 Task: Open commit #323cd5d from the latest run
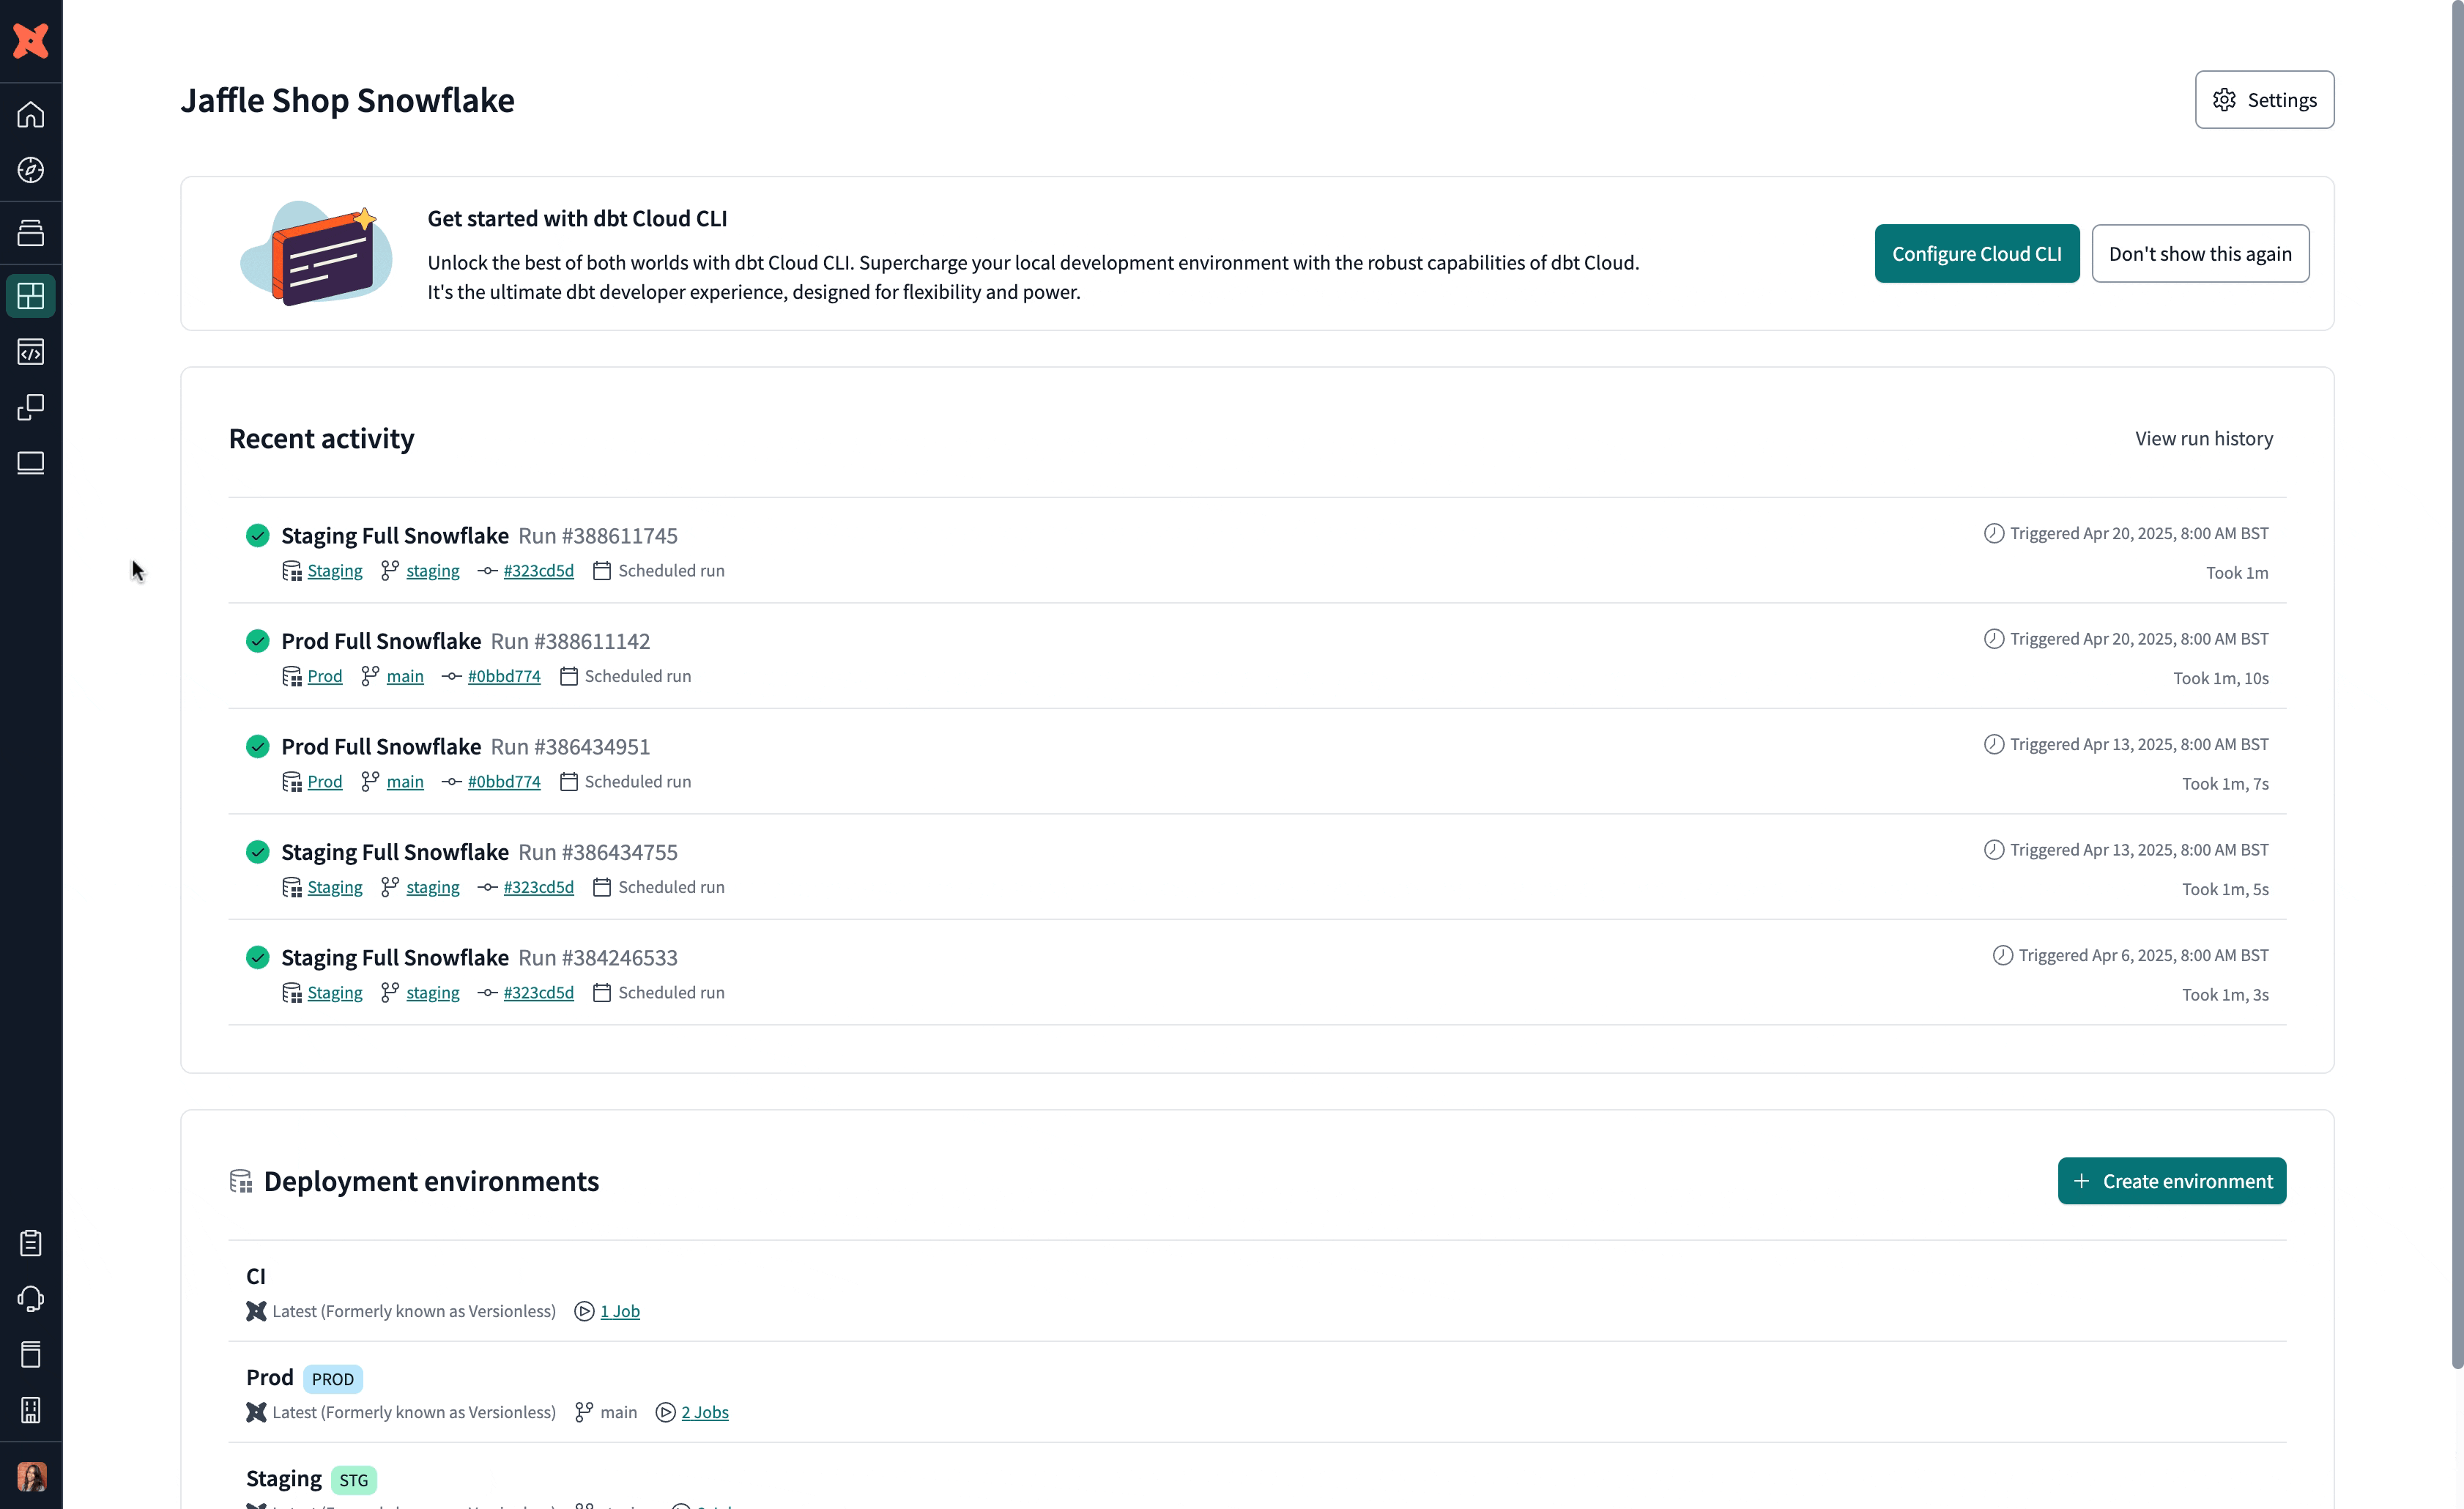tap(538, 570)
